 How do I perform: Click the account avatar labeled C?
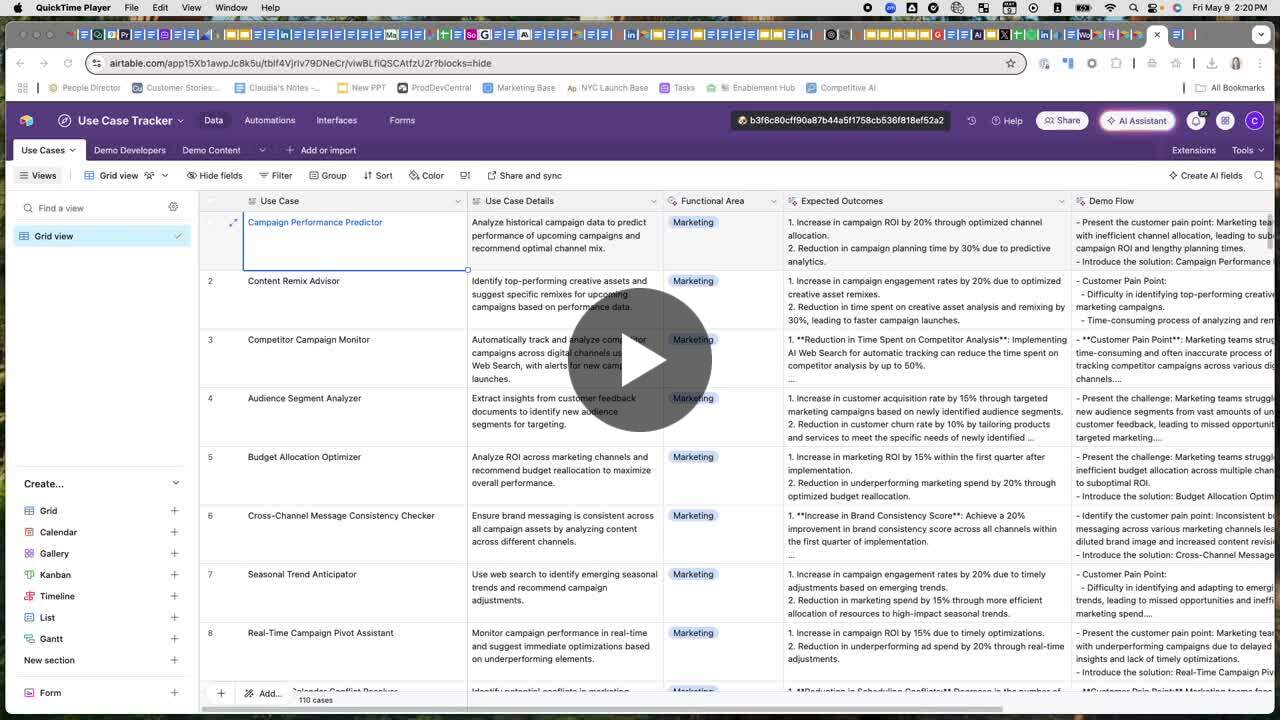point(1254,120)
